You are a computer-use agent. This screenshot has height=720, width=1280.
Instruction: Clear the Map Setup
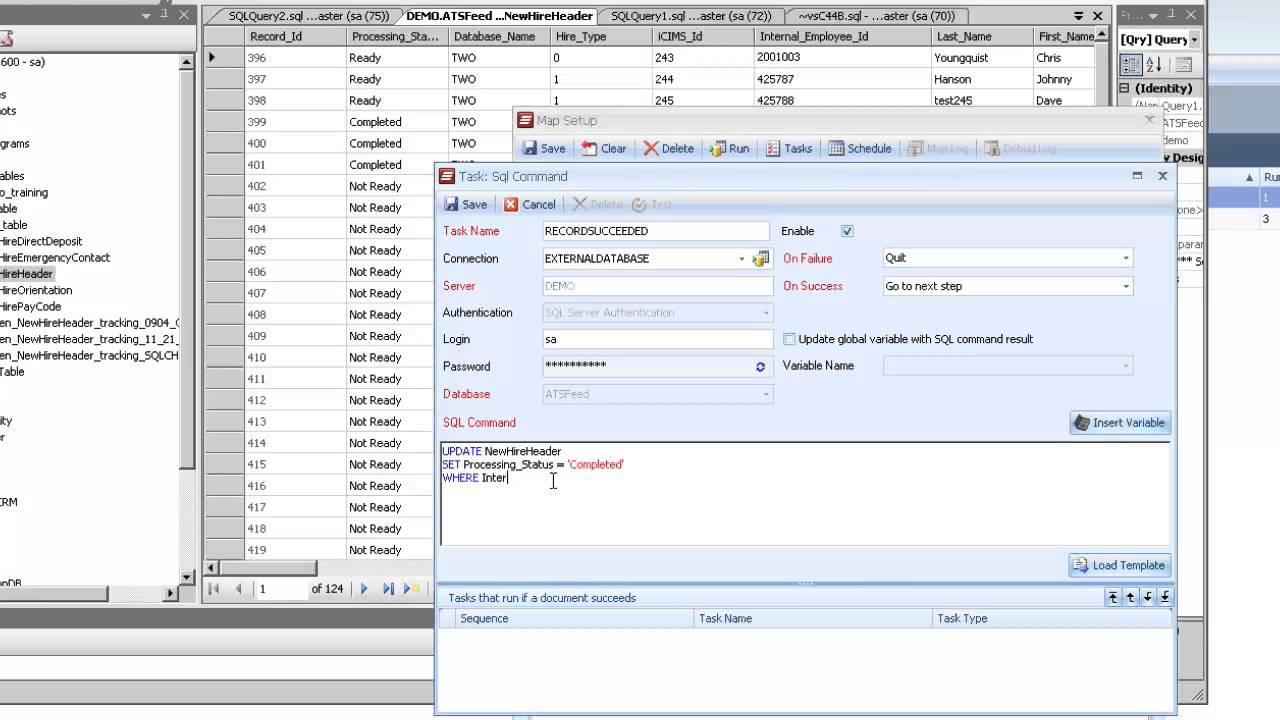(604, 148)
